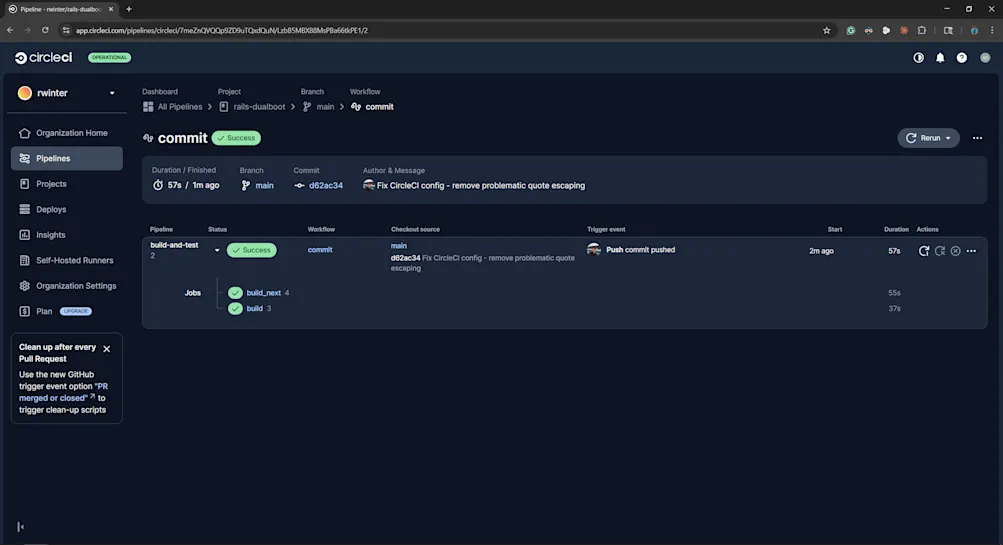
Task: Follow the PR merged or closed link
Action: (63, 392)
